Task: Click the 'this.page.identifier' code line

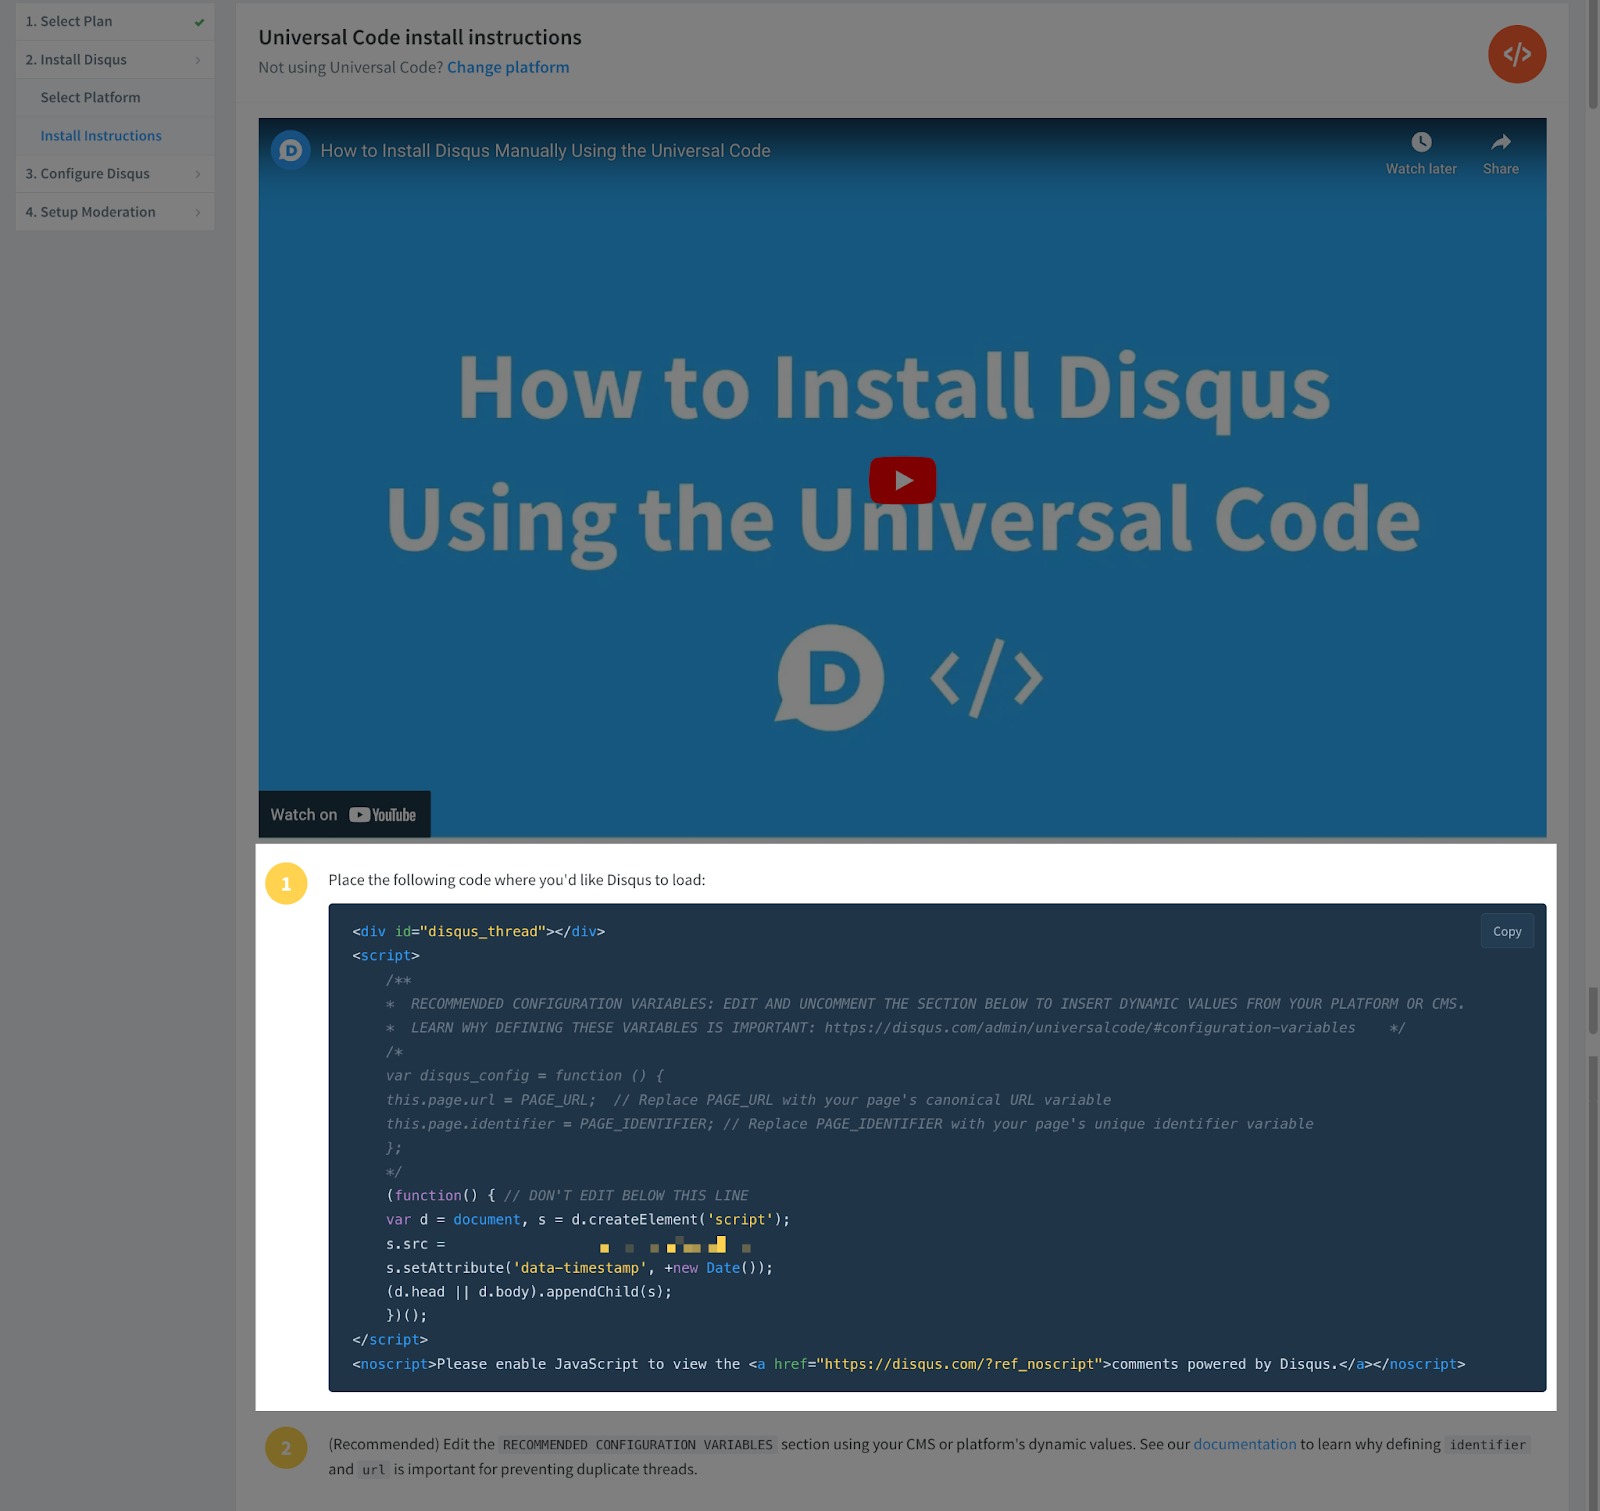Action: (850, 1124)
